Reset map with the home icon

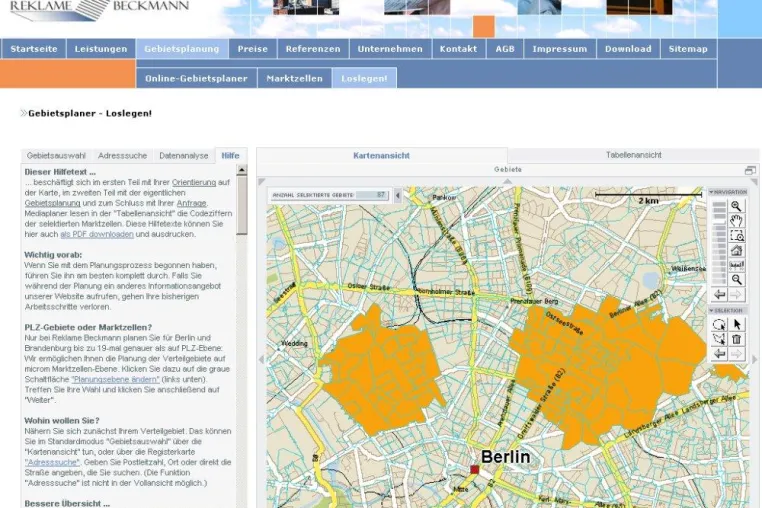pyautogui.click(x=737, y=250)
